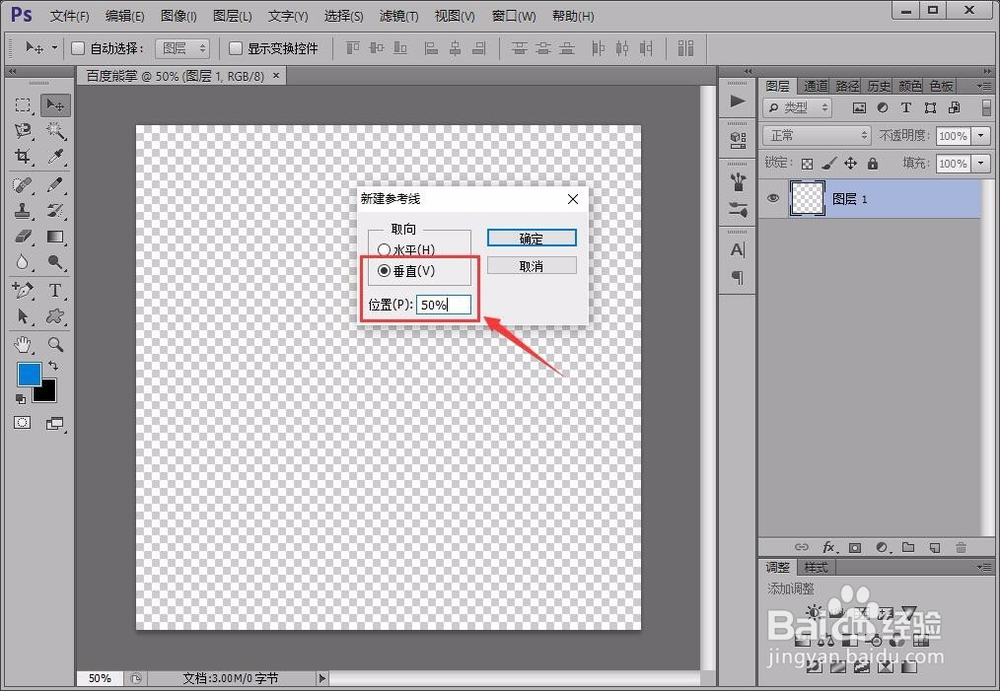Viewport: 1000px width, 691px height.
Task: Click 取消 in the new guide dialog
Action: pos(531,265)
